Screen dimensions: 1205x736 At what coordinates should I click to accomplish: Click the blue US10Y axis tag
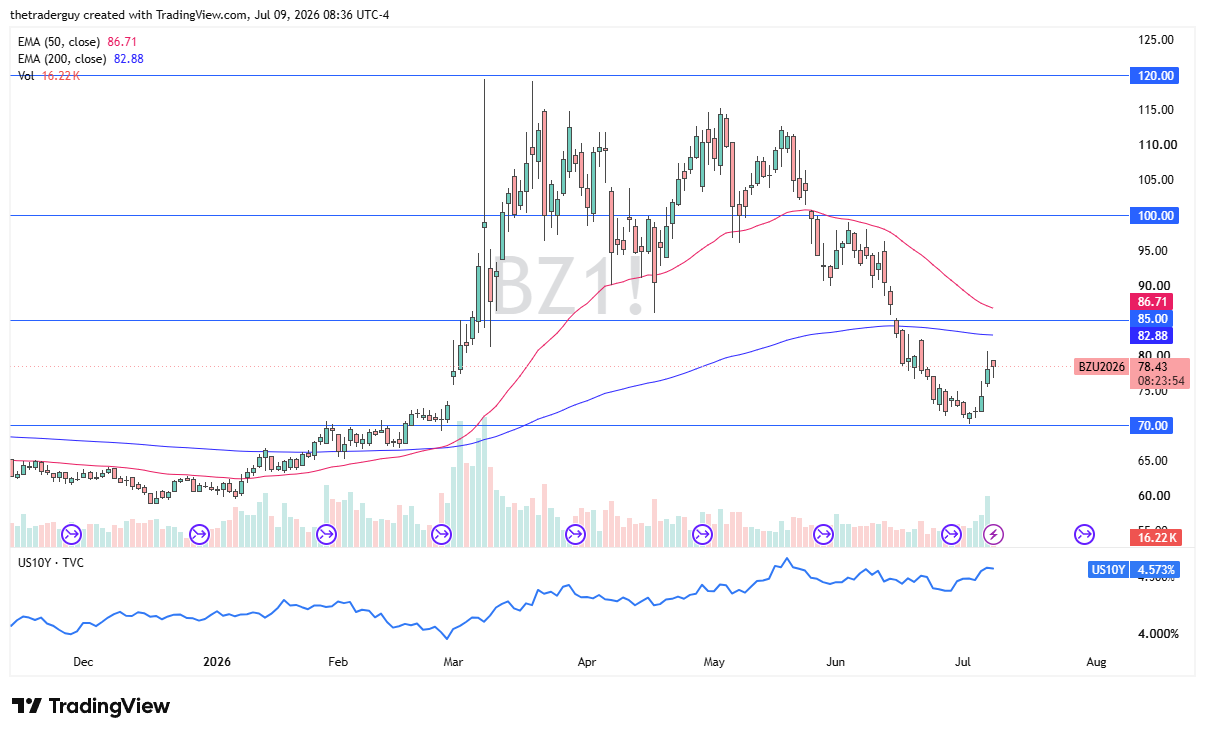pos(1108,570)
